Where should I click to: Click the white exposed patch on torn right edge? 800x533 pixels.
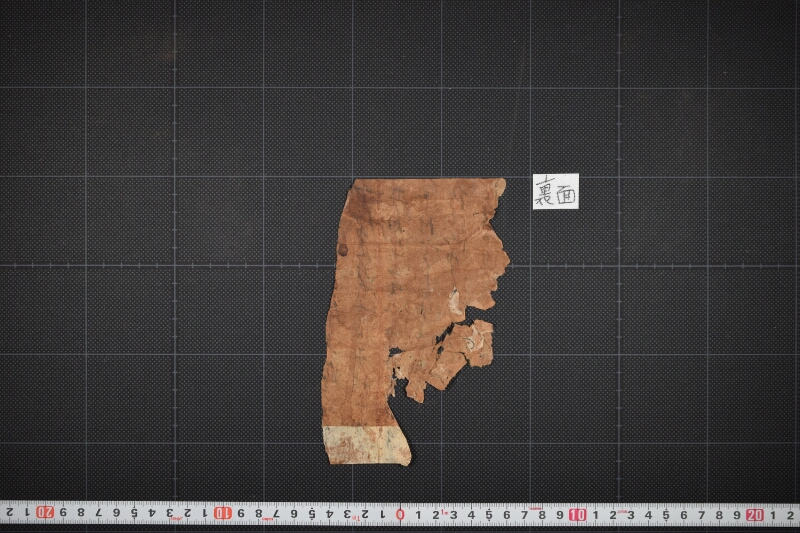[x=456, y=301]
